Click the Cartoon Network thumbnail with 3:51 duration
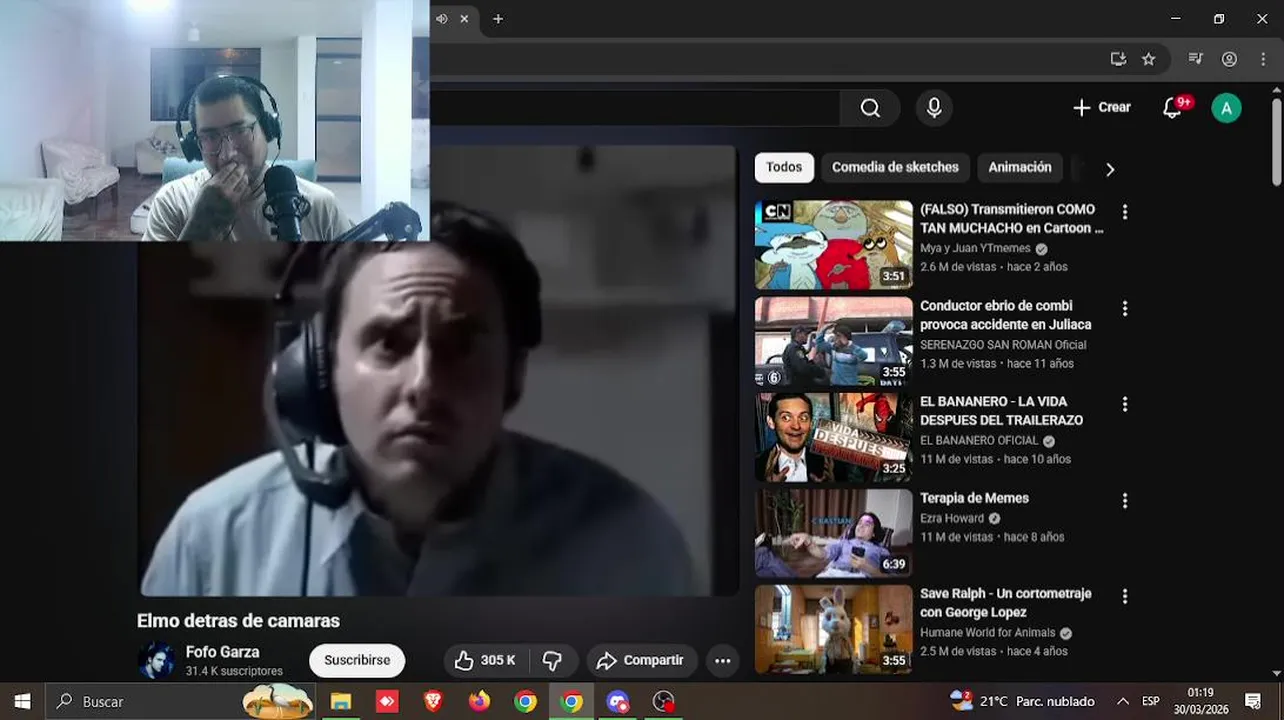1284x720 pixels. [834, 245]
